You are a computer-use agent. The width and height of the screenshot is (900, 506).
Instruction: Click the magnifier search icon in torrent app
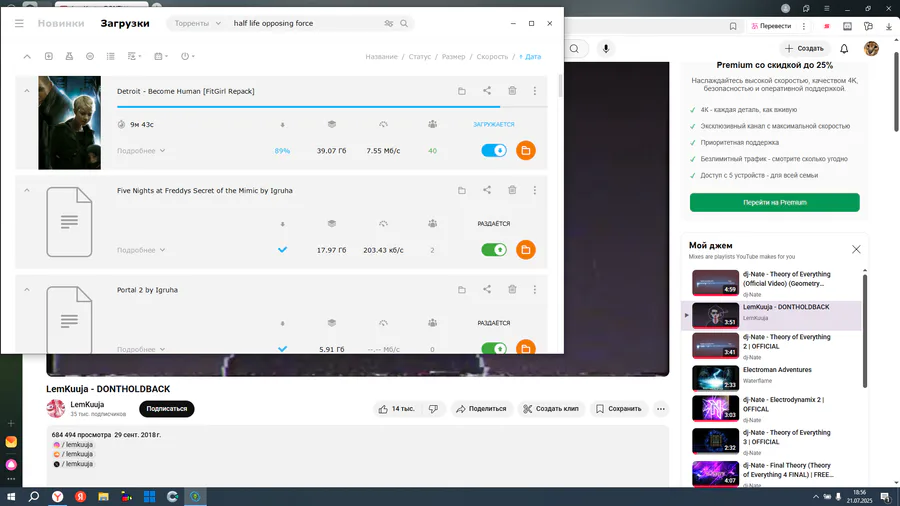tap(404, 24)
